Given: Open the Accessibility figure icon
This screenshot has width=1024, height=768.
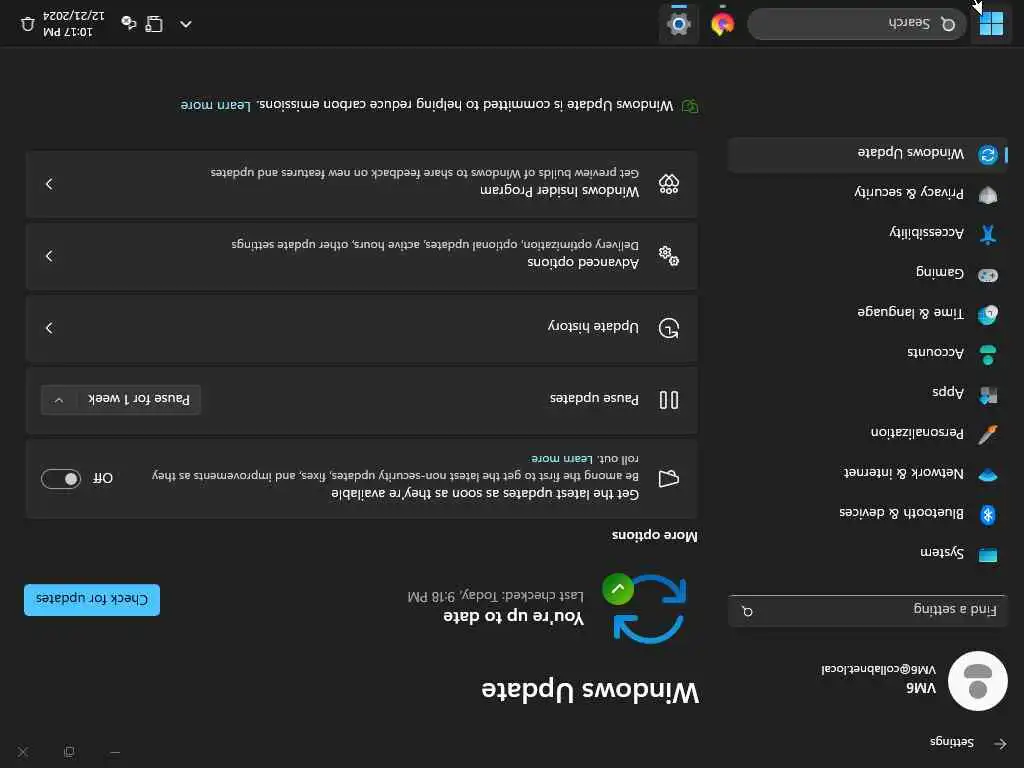Looking at the screenshot, I should pos(987,234).
